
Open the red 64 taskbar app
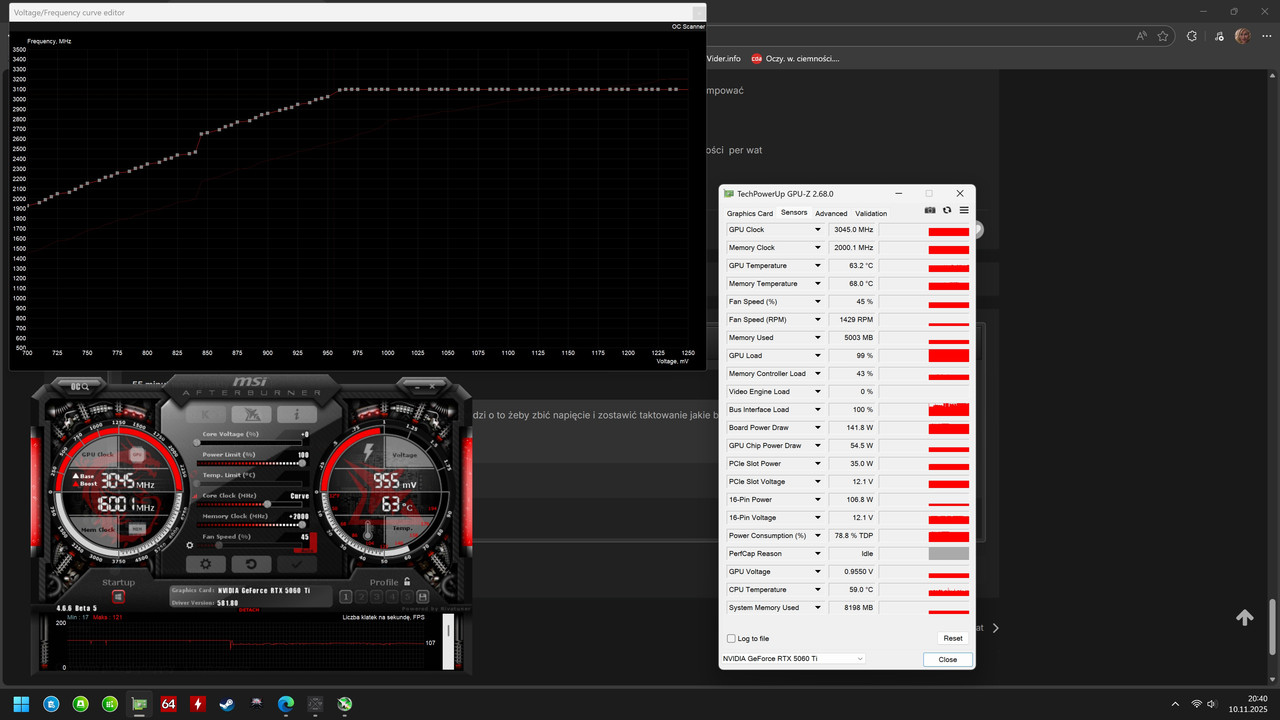coord(168,704)
